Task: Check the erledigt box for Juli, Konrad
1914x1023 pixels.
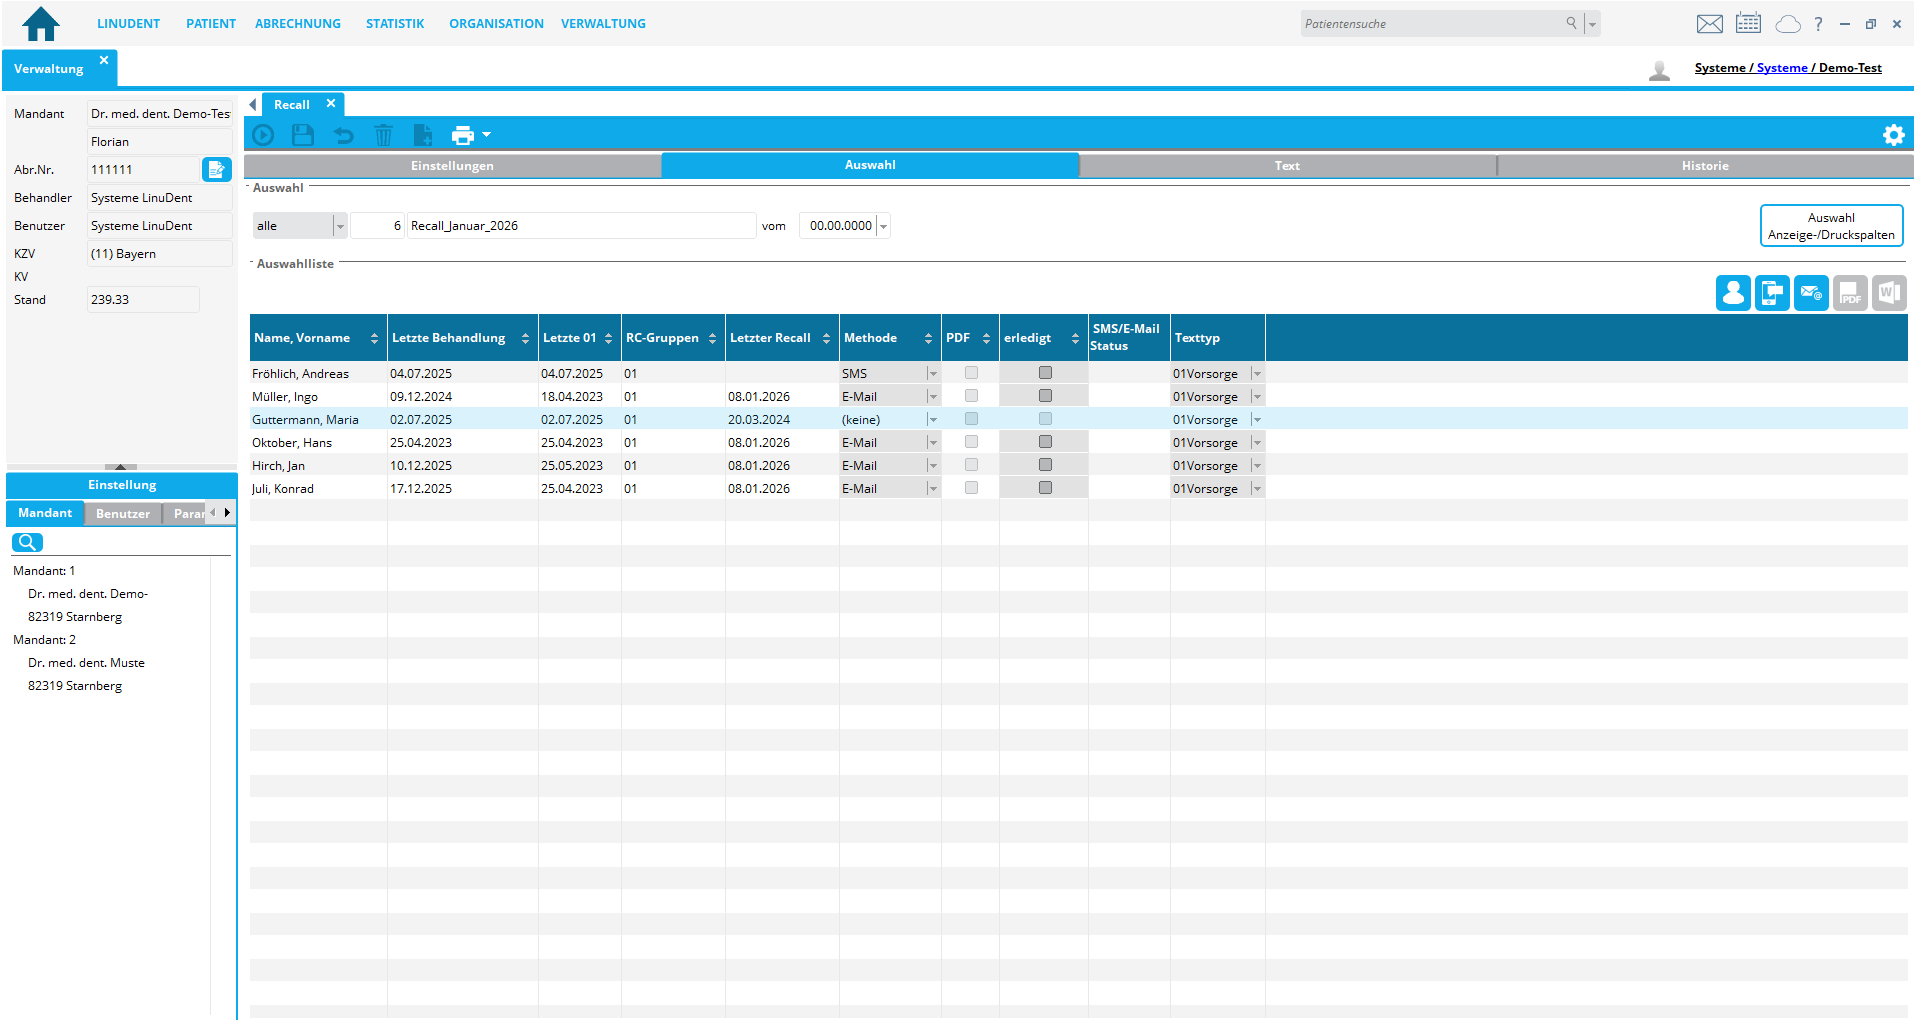Action: tap(1045, 487)
